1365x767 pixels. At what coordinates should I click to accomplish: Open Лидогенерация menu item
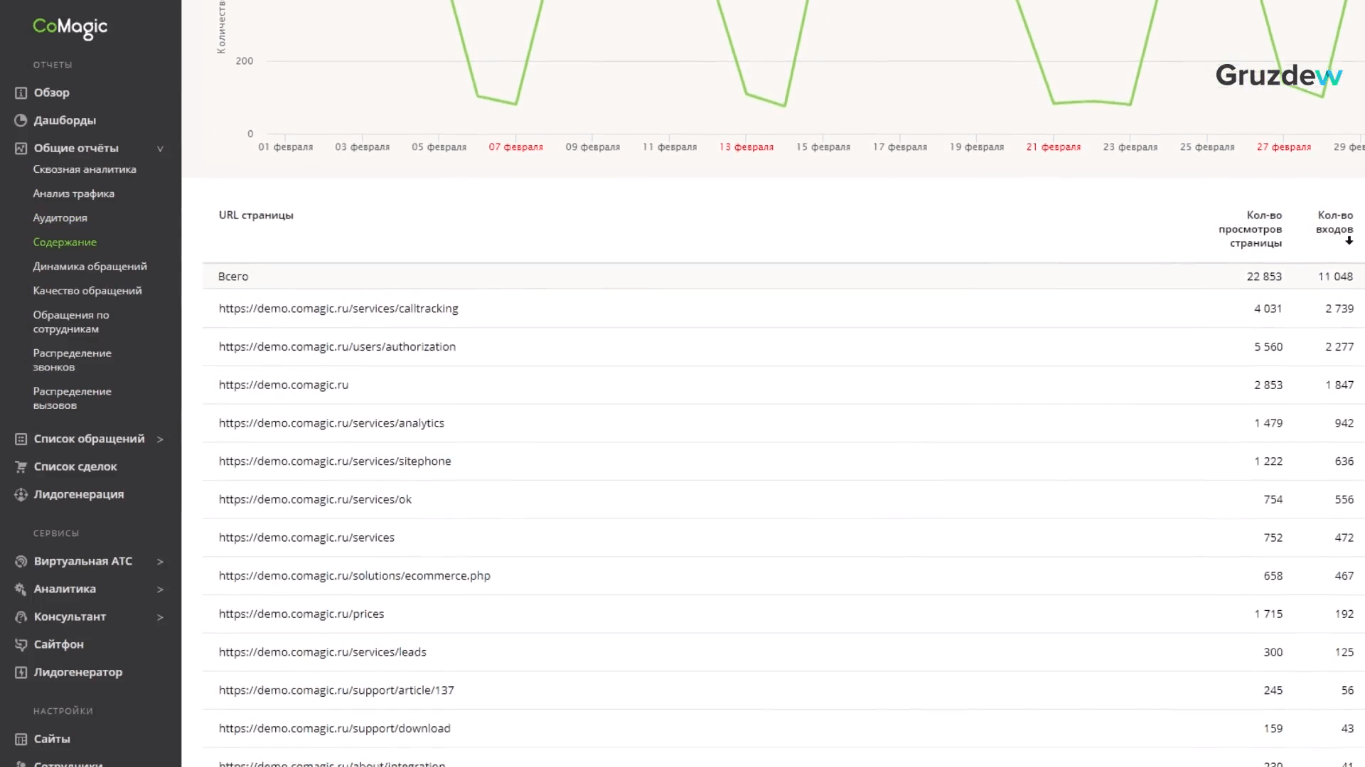[79, 495]
